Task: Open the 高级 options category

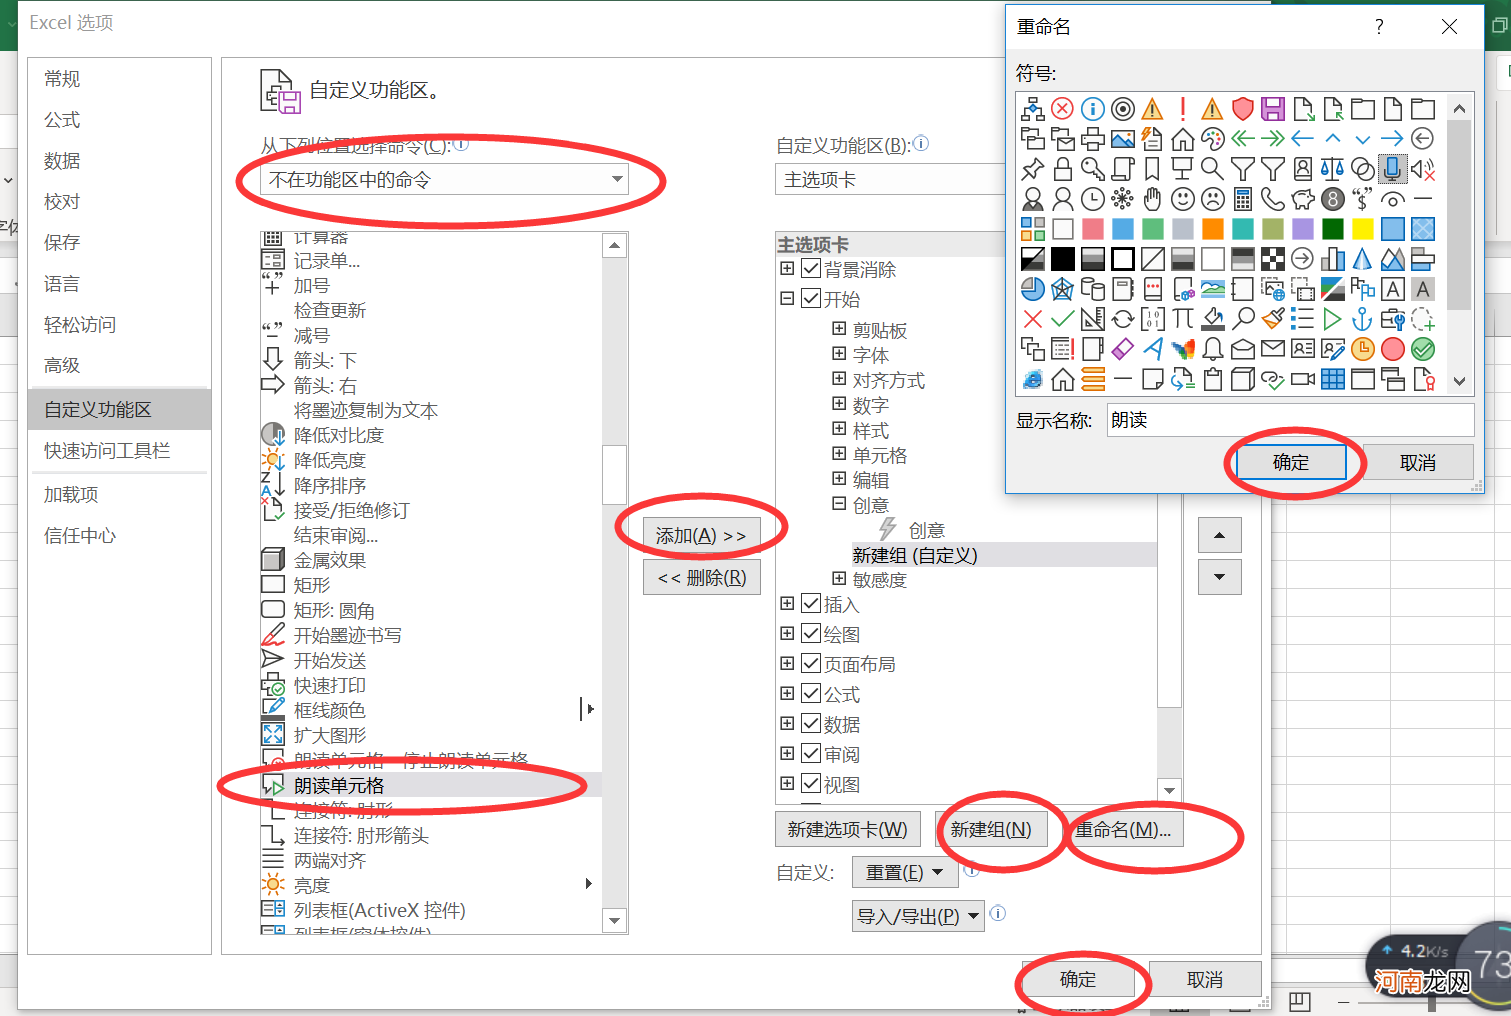Action: [119, 366]
